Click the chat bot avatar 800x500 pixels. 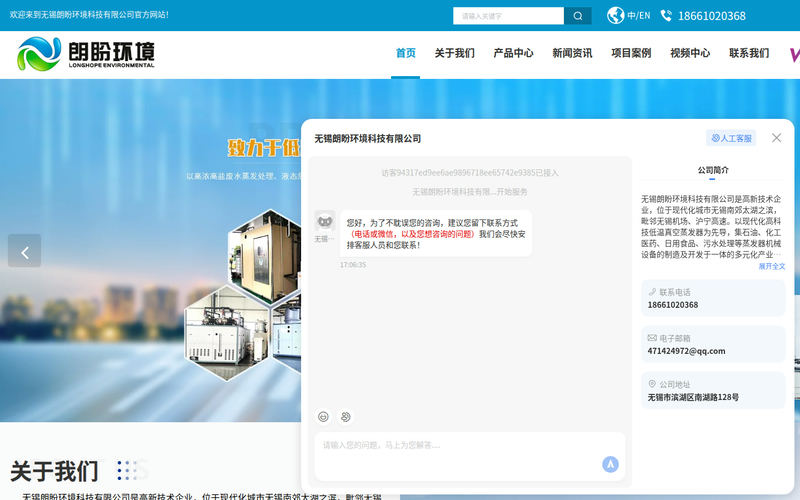tap(324, 221)
